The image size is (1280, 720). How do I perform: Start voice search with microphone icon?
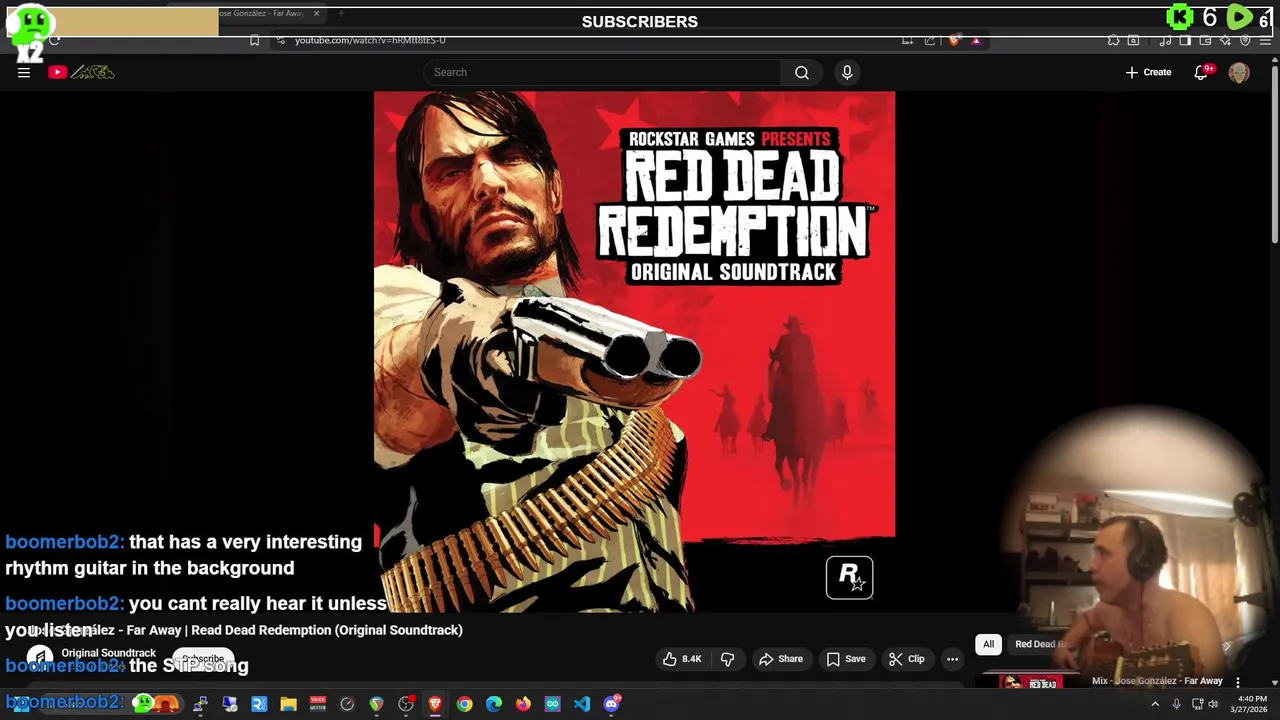point(847,72)
